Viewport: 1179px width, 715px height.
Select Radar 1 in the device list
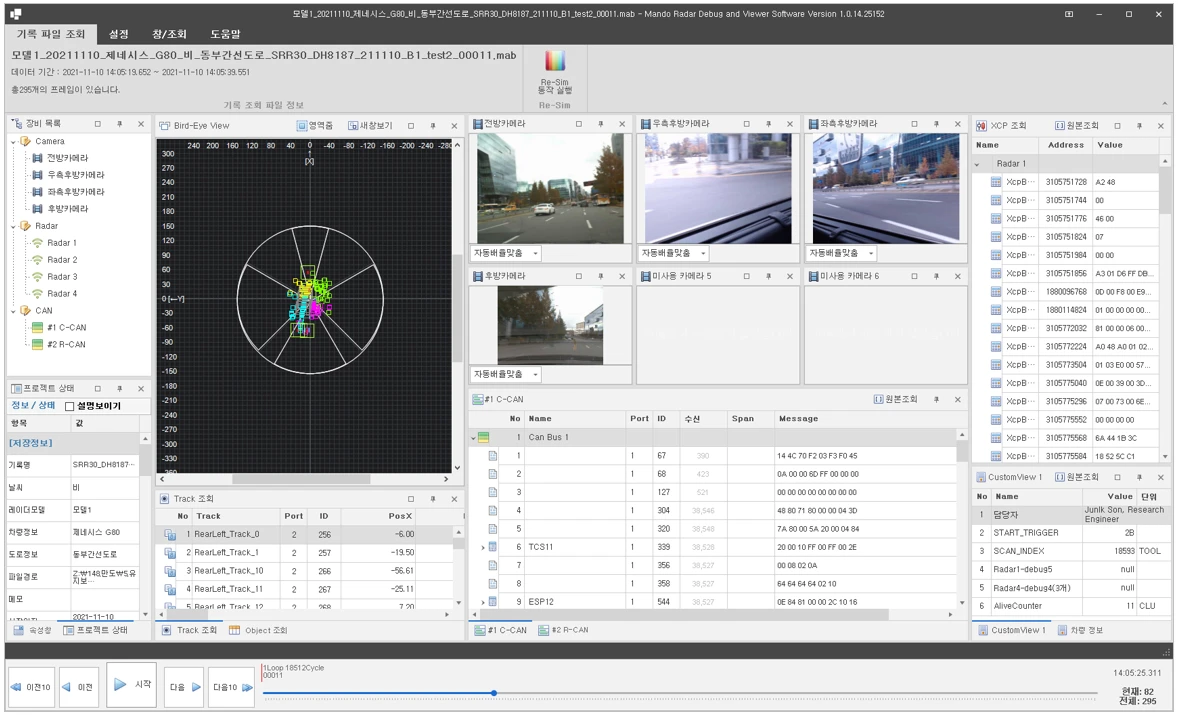[61, 243]
